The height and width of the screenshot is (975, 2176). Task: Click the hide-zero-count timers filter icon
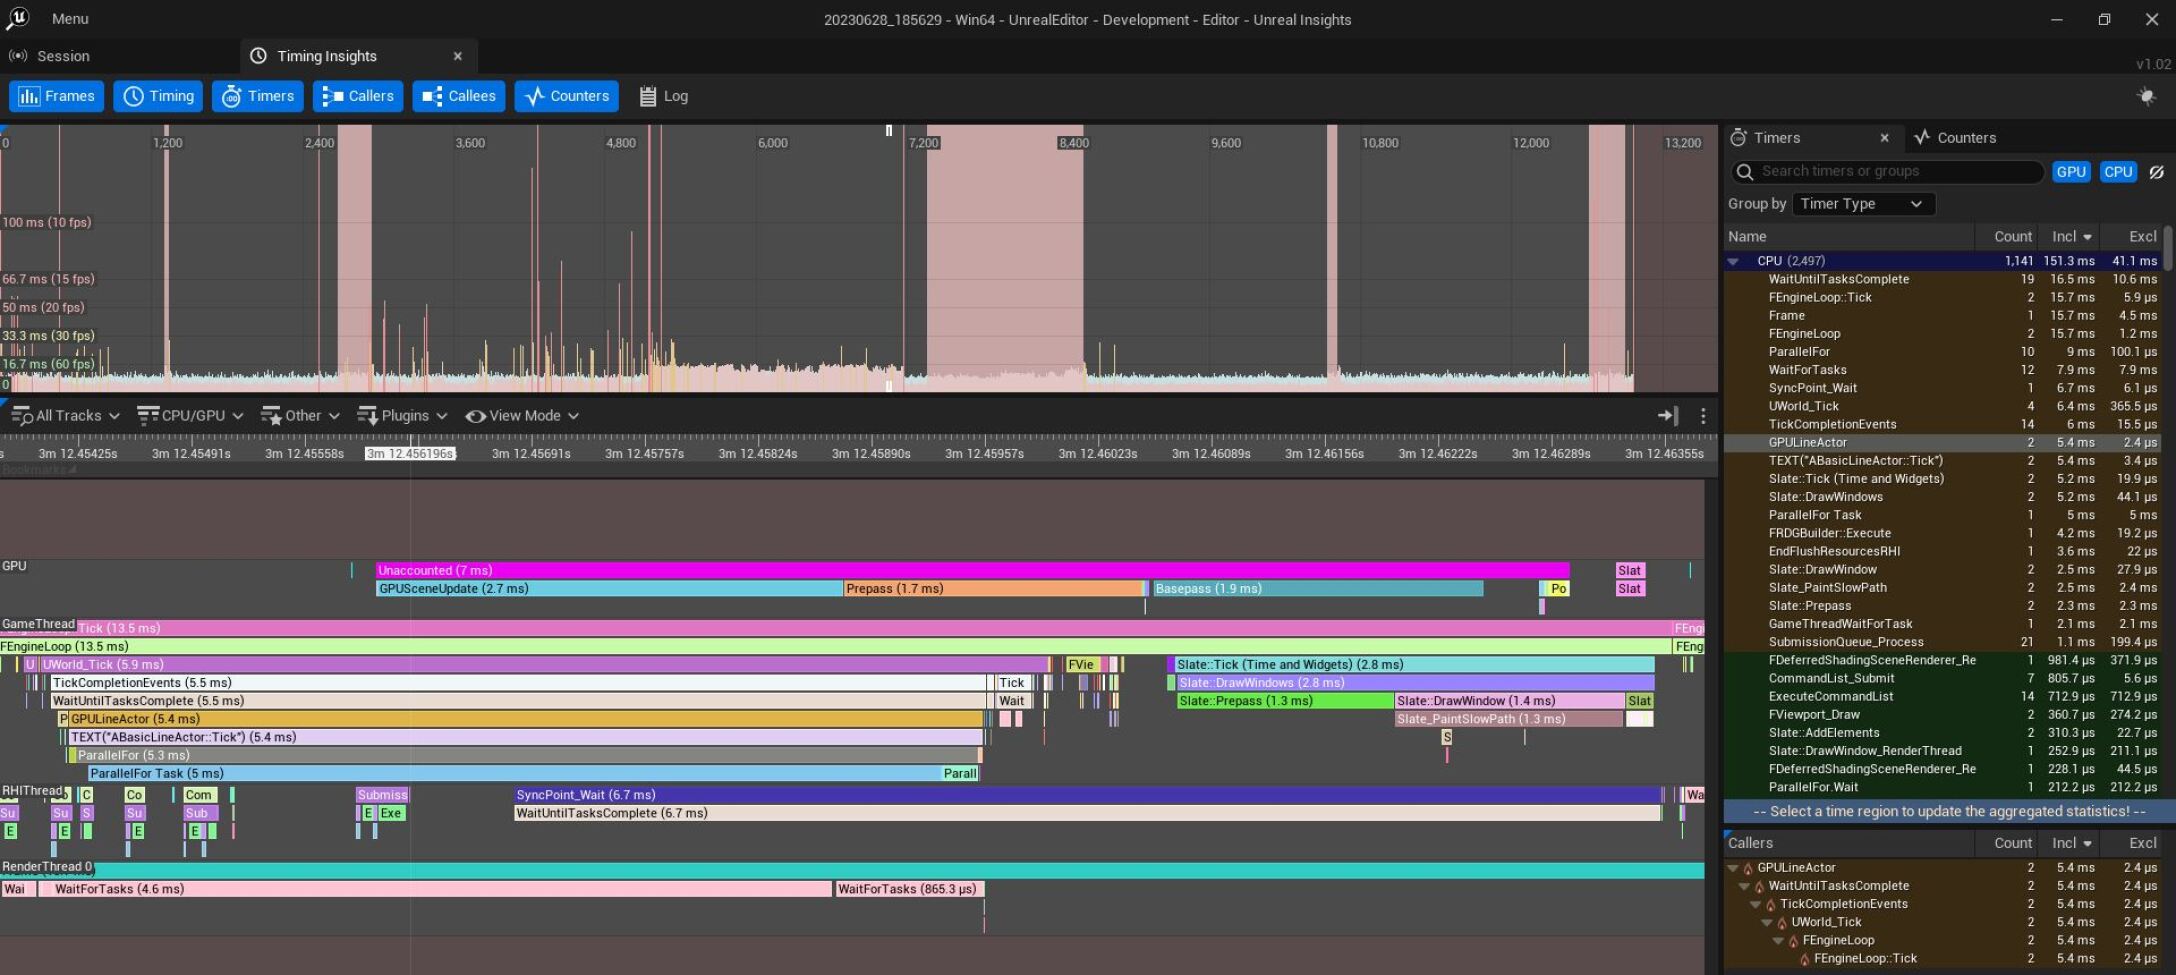2157,172
